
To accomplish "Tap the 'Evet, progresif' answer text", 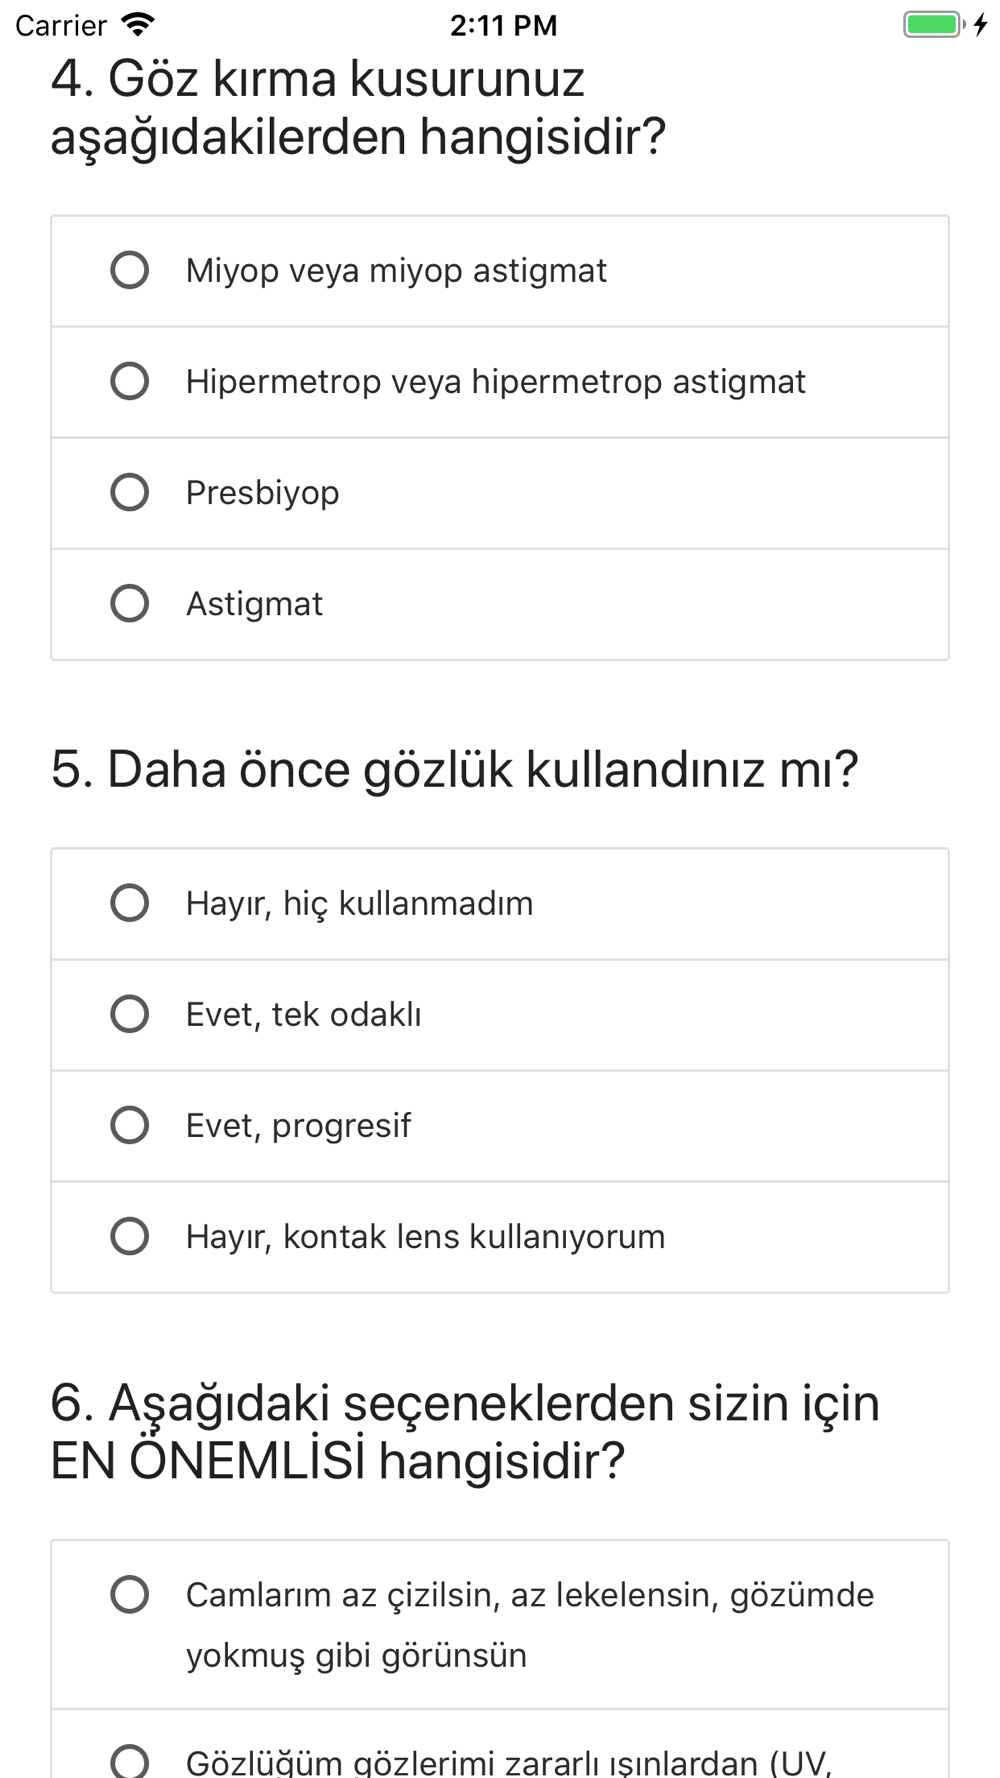I will click(x=298, y=1126).
